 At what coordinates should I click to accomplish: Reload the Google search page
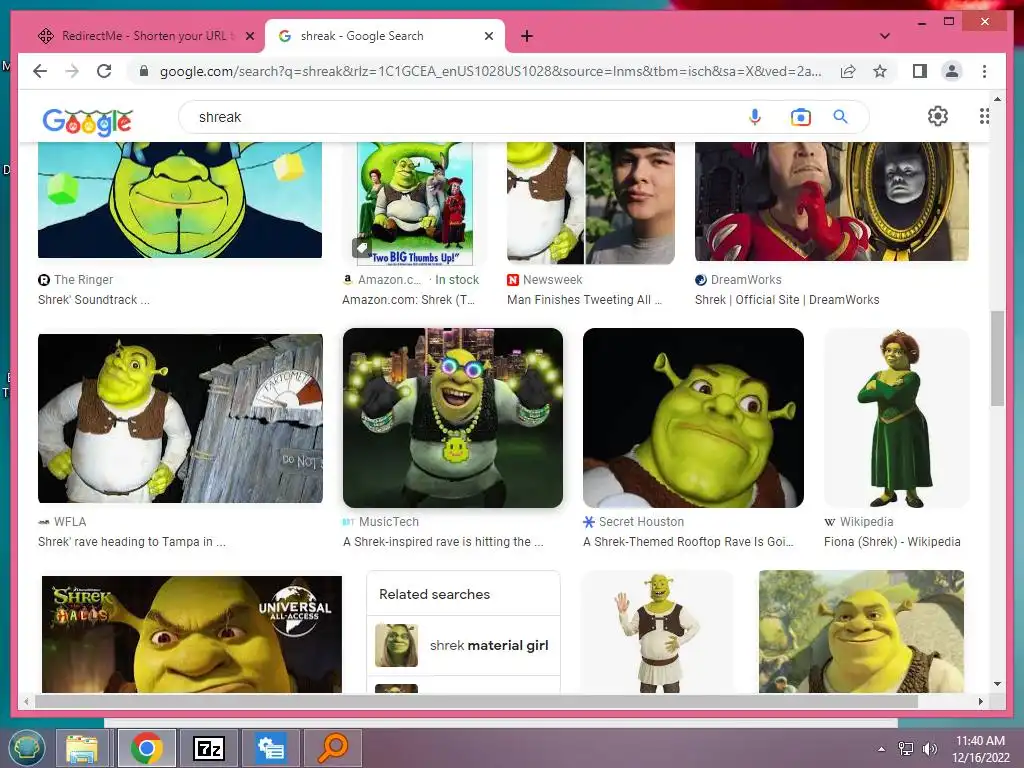click(x=104, y=71)
